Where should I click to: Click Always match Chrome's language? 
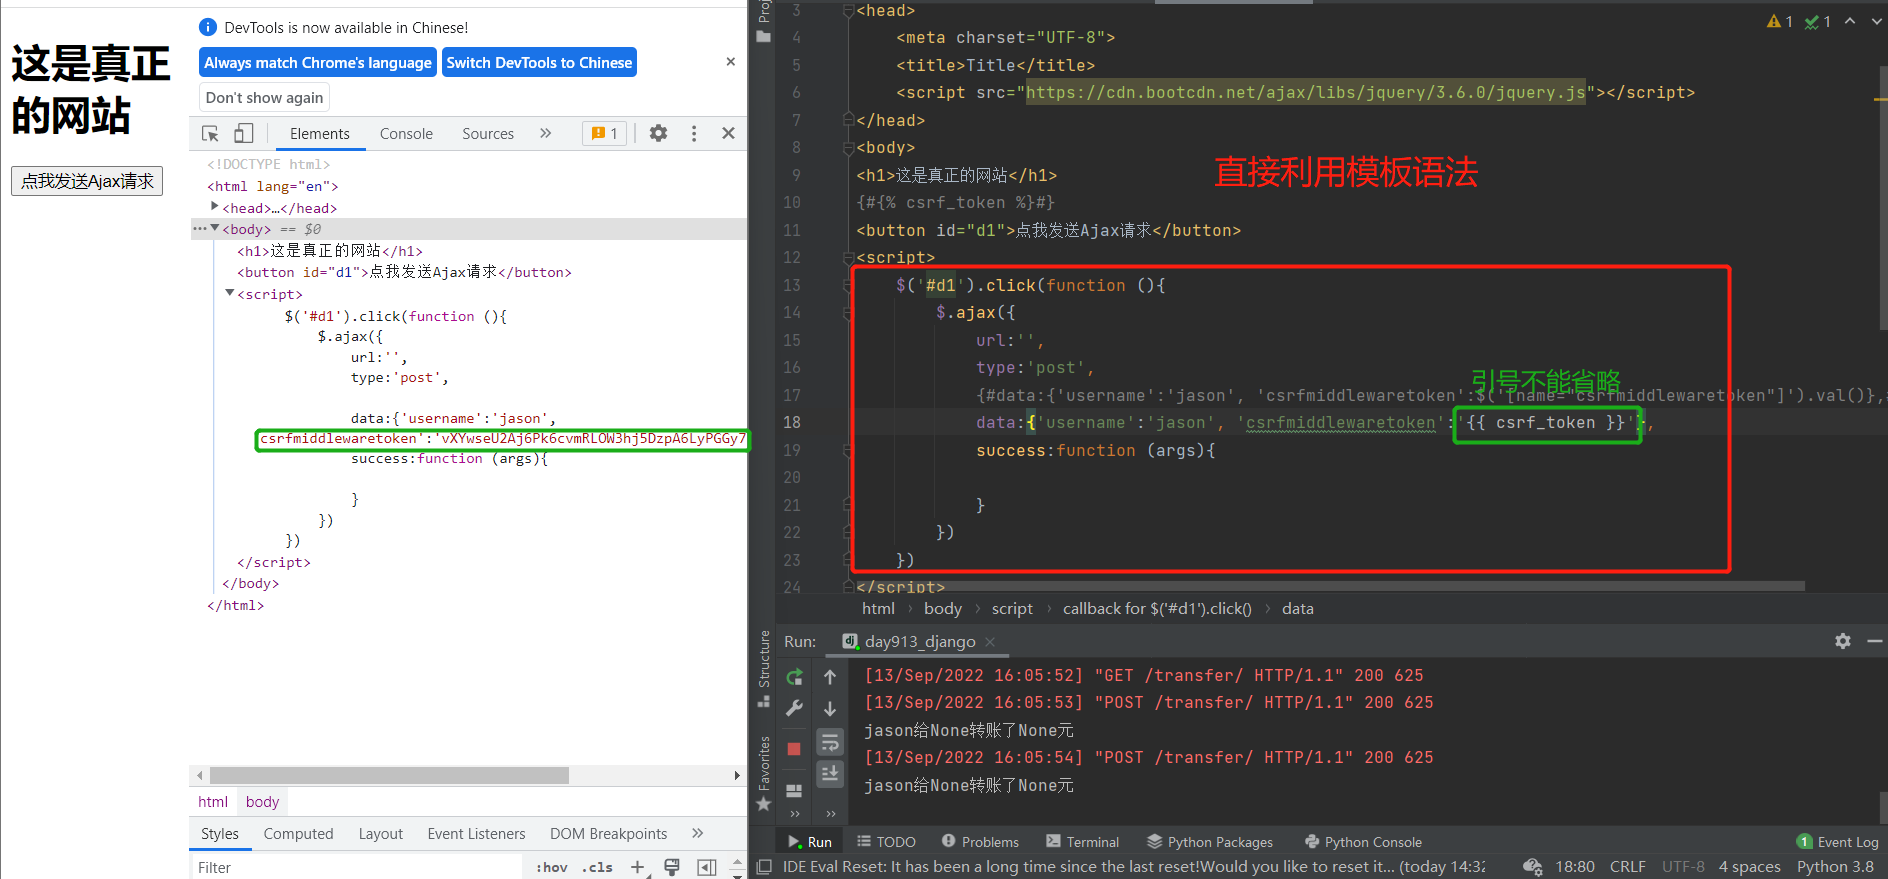point(318,63)
